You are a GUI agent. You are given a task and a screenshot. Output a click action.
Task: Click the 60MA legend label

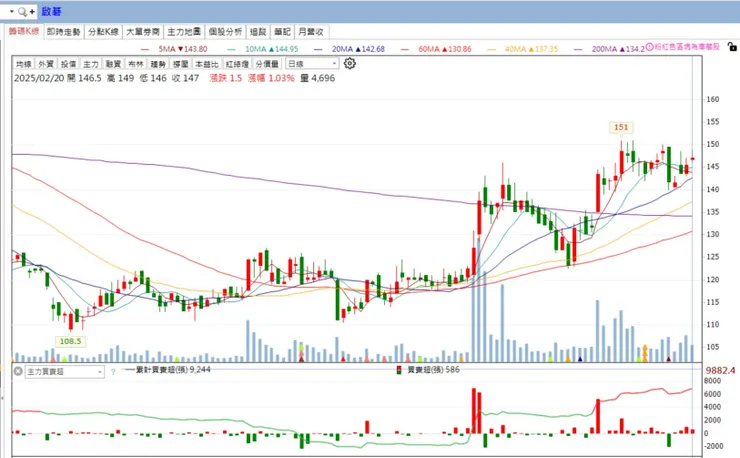tap(445, 49)
